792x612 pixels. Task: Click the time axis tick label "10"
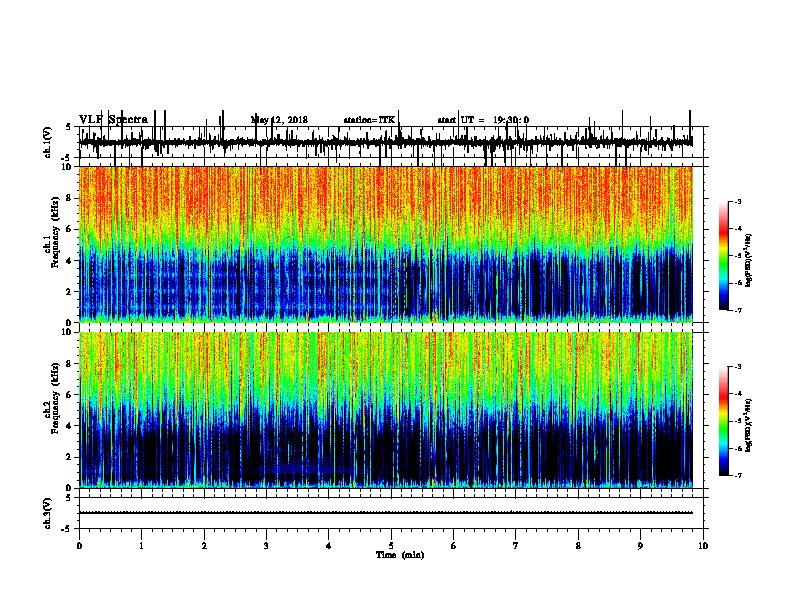(703, 546)
